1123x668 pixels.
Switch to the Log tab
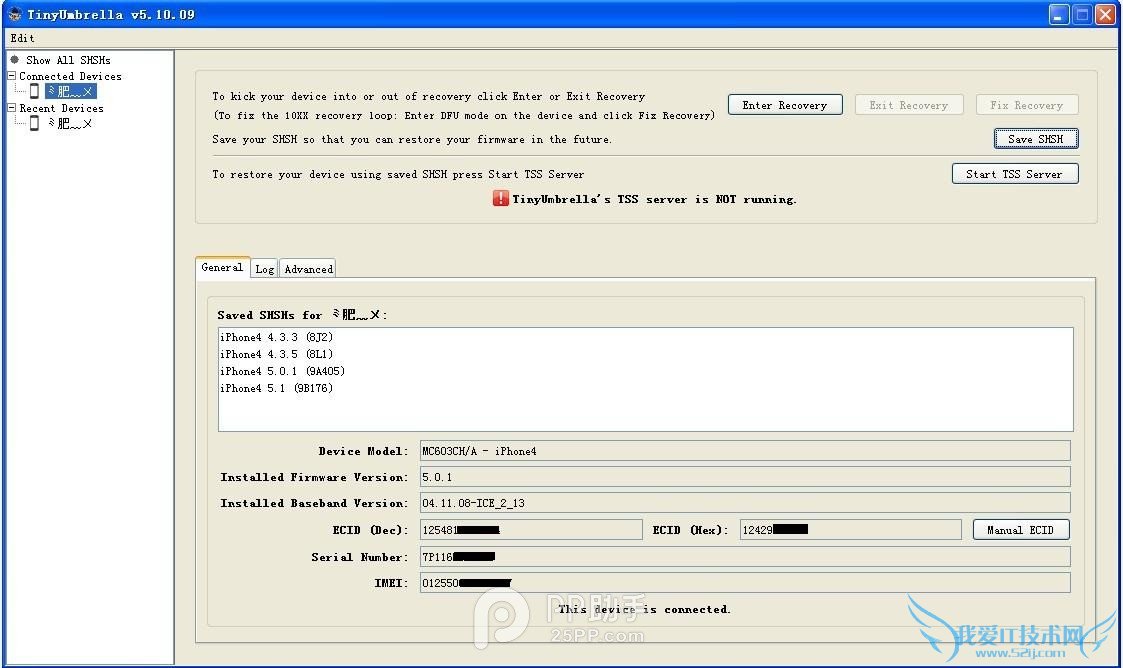pyautogui.click(x=264, y=268)
